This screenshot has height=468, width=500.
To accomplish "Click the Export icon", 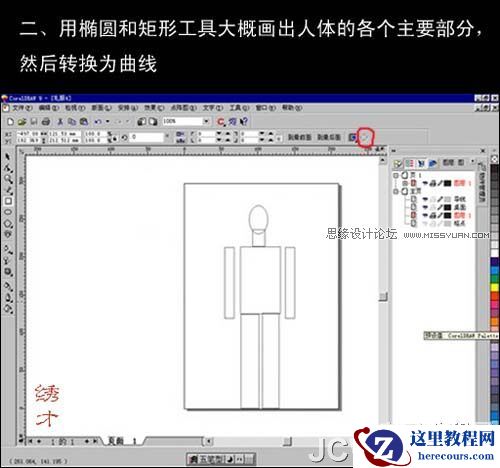I will pyautogui.click(x=153, y=122).
